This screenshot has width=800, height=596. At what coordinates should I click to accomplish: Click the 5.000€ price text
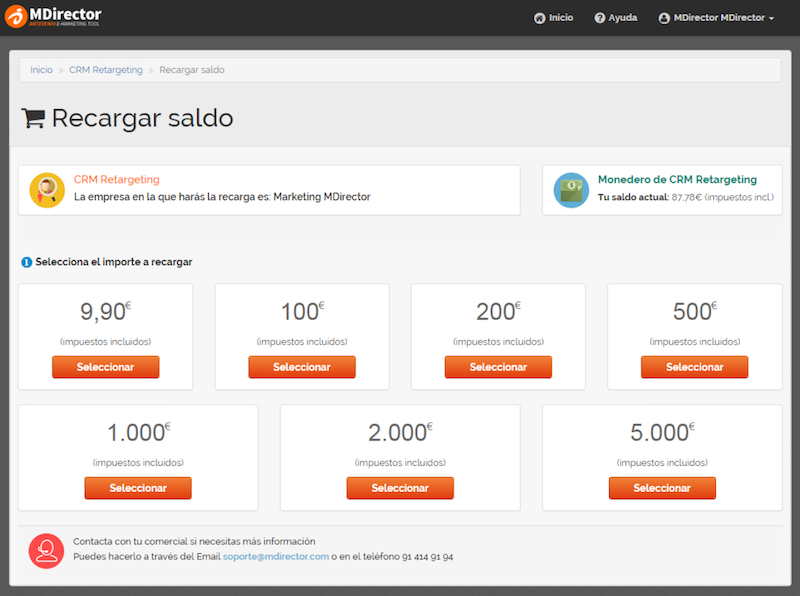coord(662,432)
